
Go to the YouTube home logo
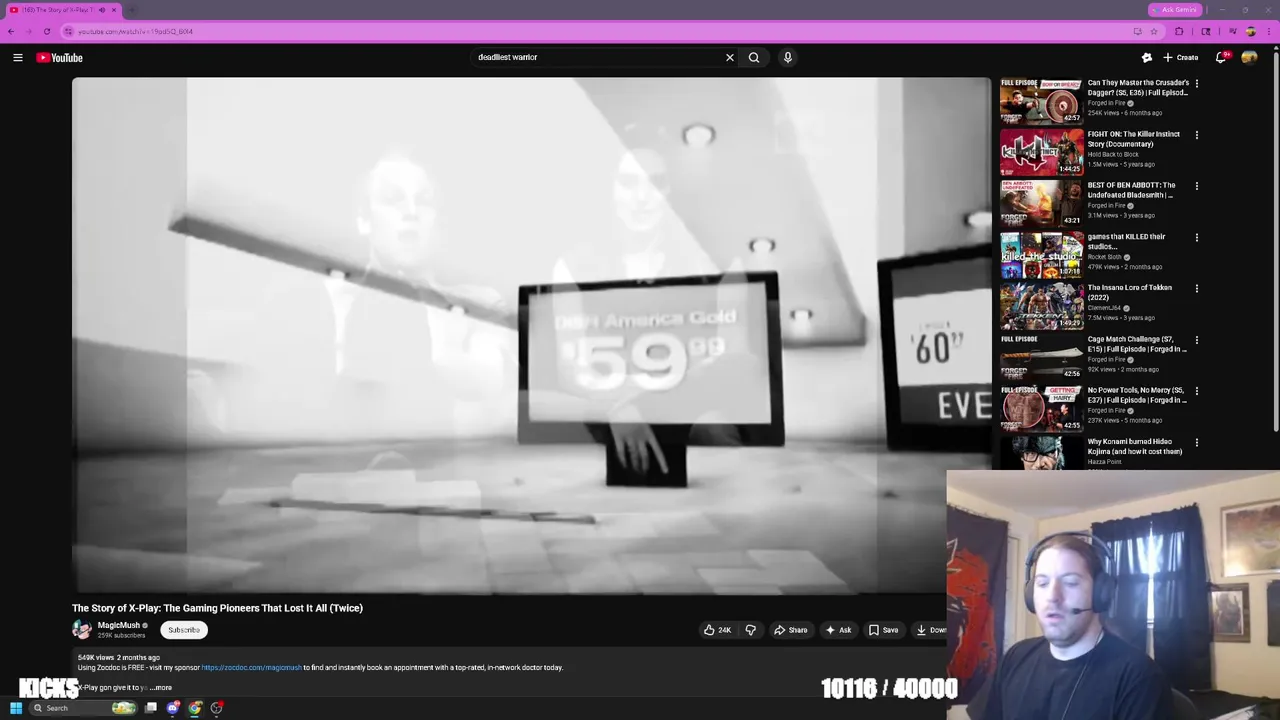60,58
